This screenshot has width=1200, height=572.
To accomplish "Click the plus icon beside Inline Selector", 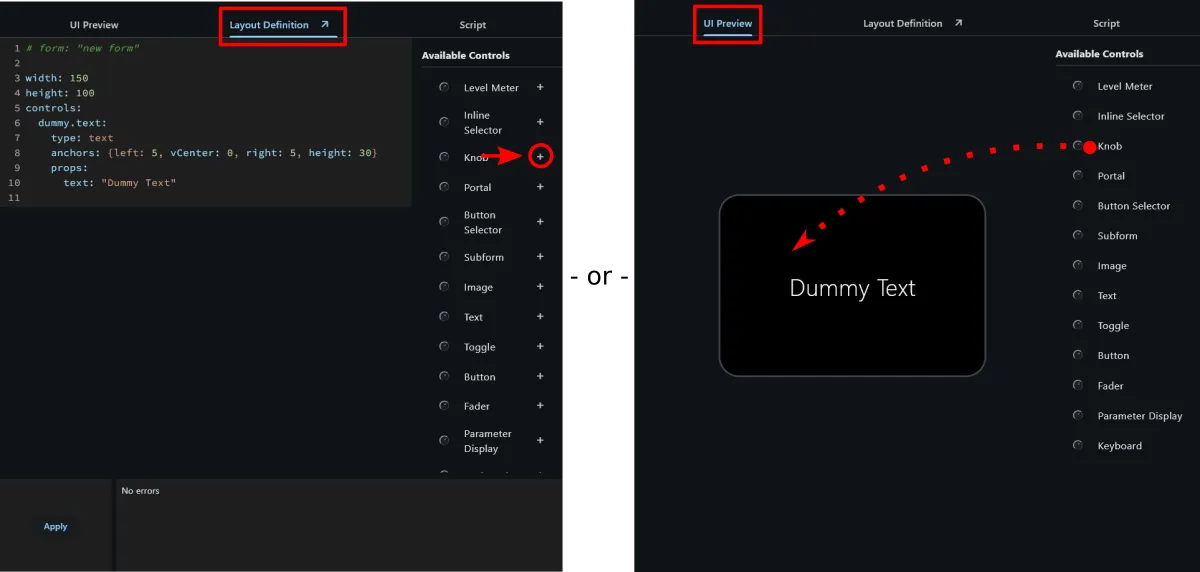I will pos(540,122).
